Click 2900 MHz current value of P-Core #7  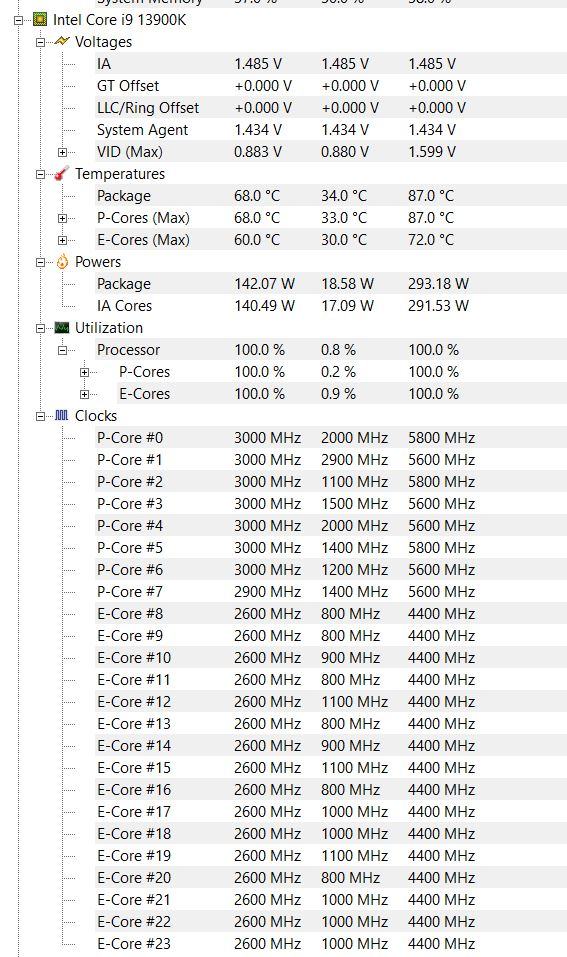click(x=267, y=591)
